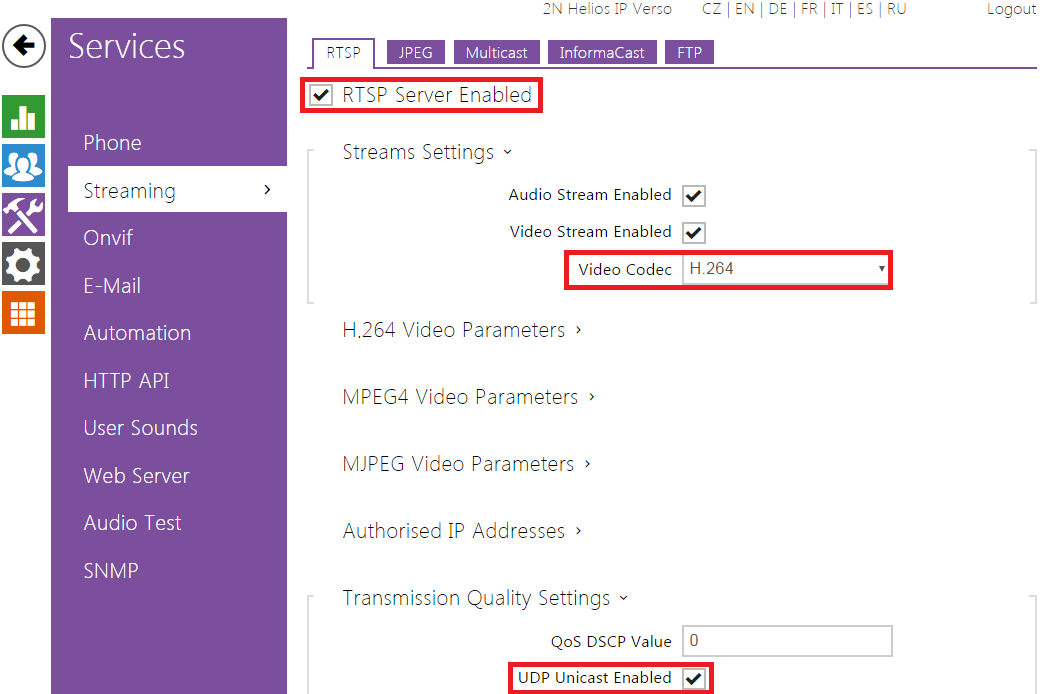Uncheck Video Stream Enabled

coord(693,233)
